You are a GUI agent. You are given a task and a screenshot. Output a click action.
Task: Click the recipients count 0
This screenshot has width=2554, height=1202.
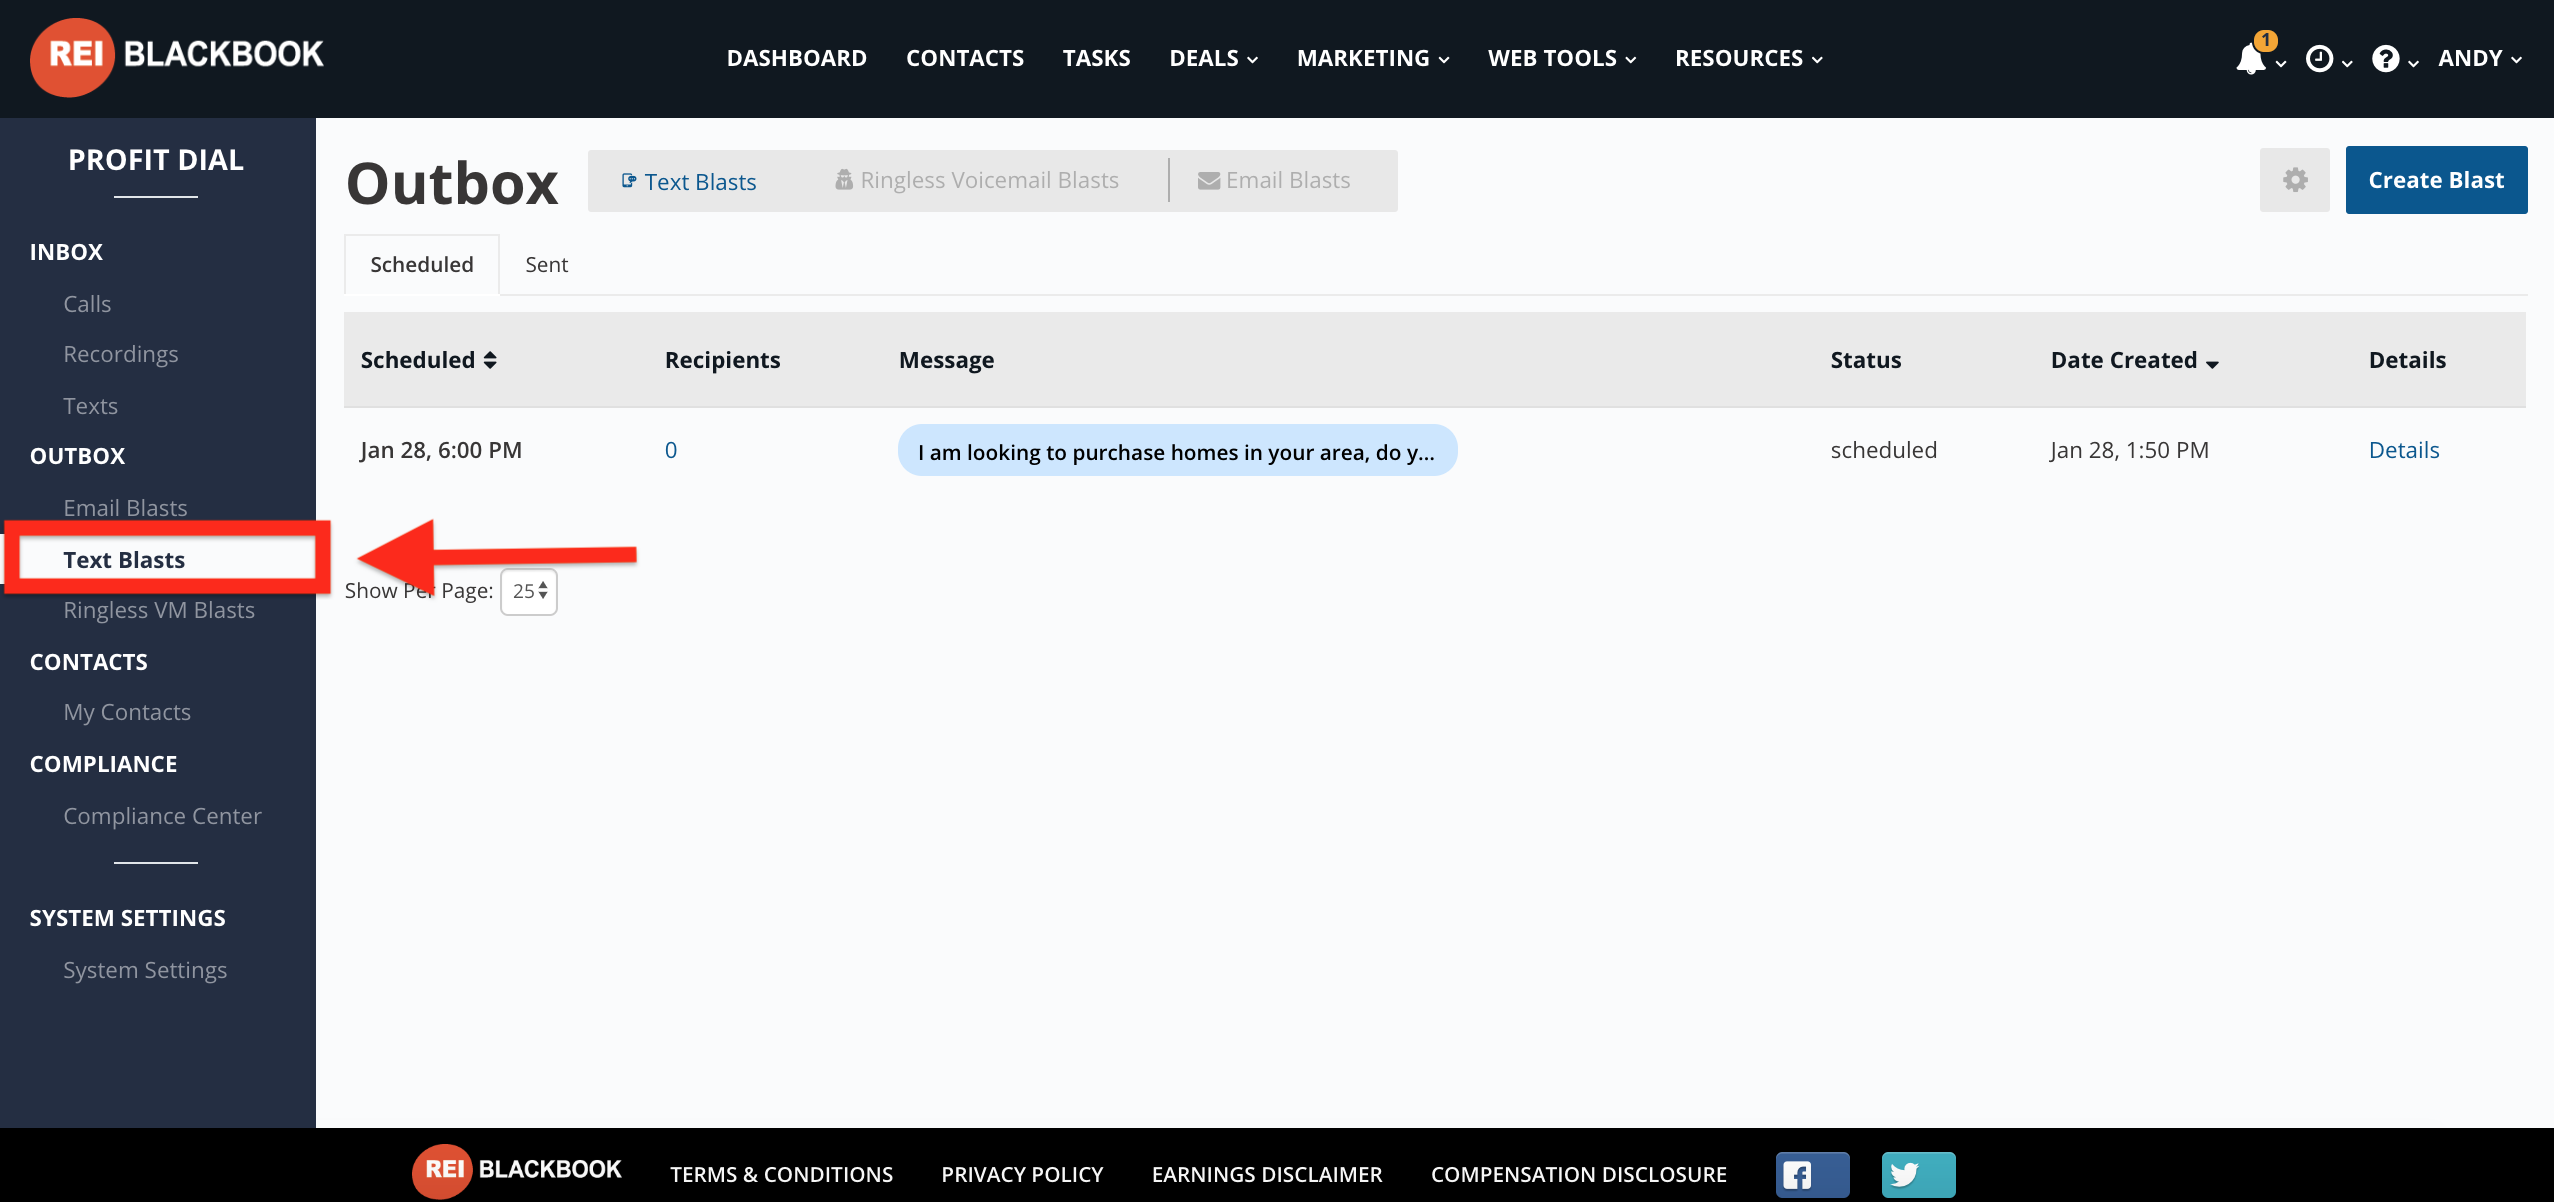point(671,450)
